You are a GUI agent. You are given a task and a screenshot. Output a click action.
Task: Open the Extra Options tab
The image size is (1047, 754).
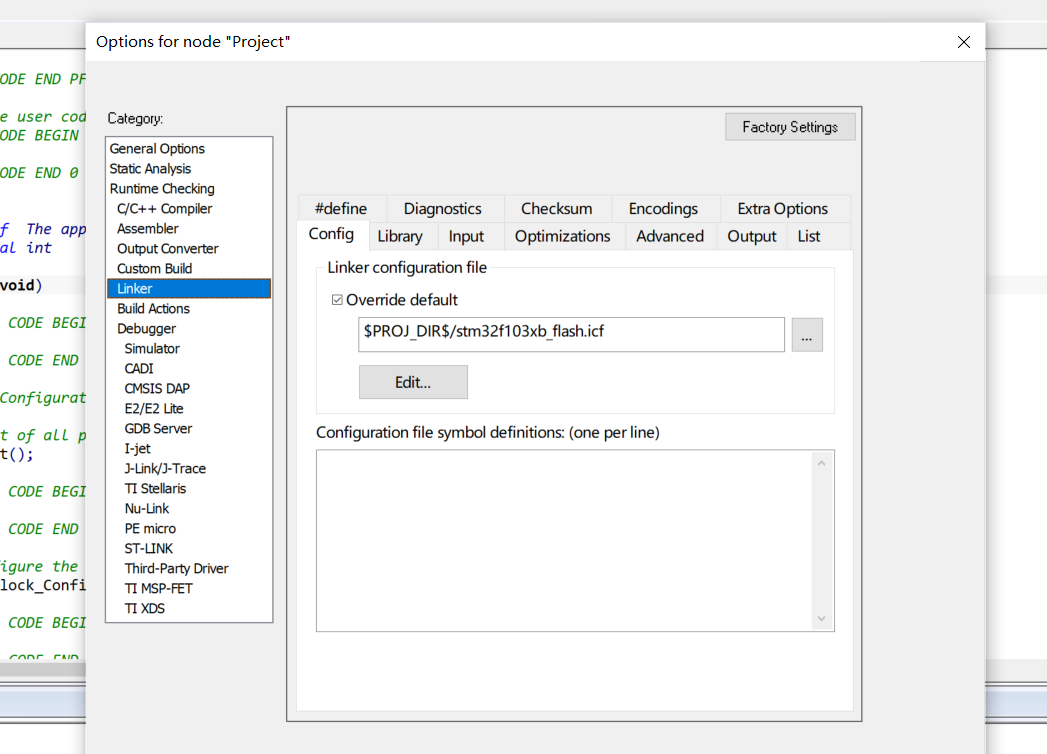click(782, 209)
